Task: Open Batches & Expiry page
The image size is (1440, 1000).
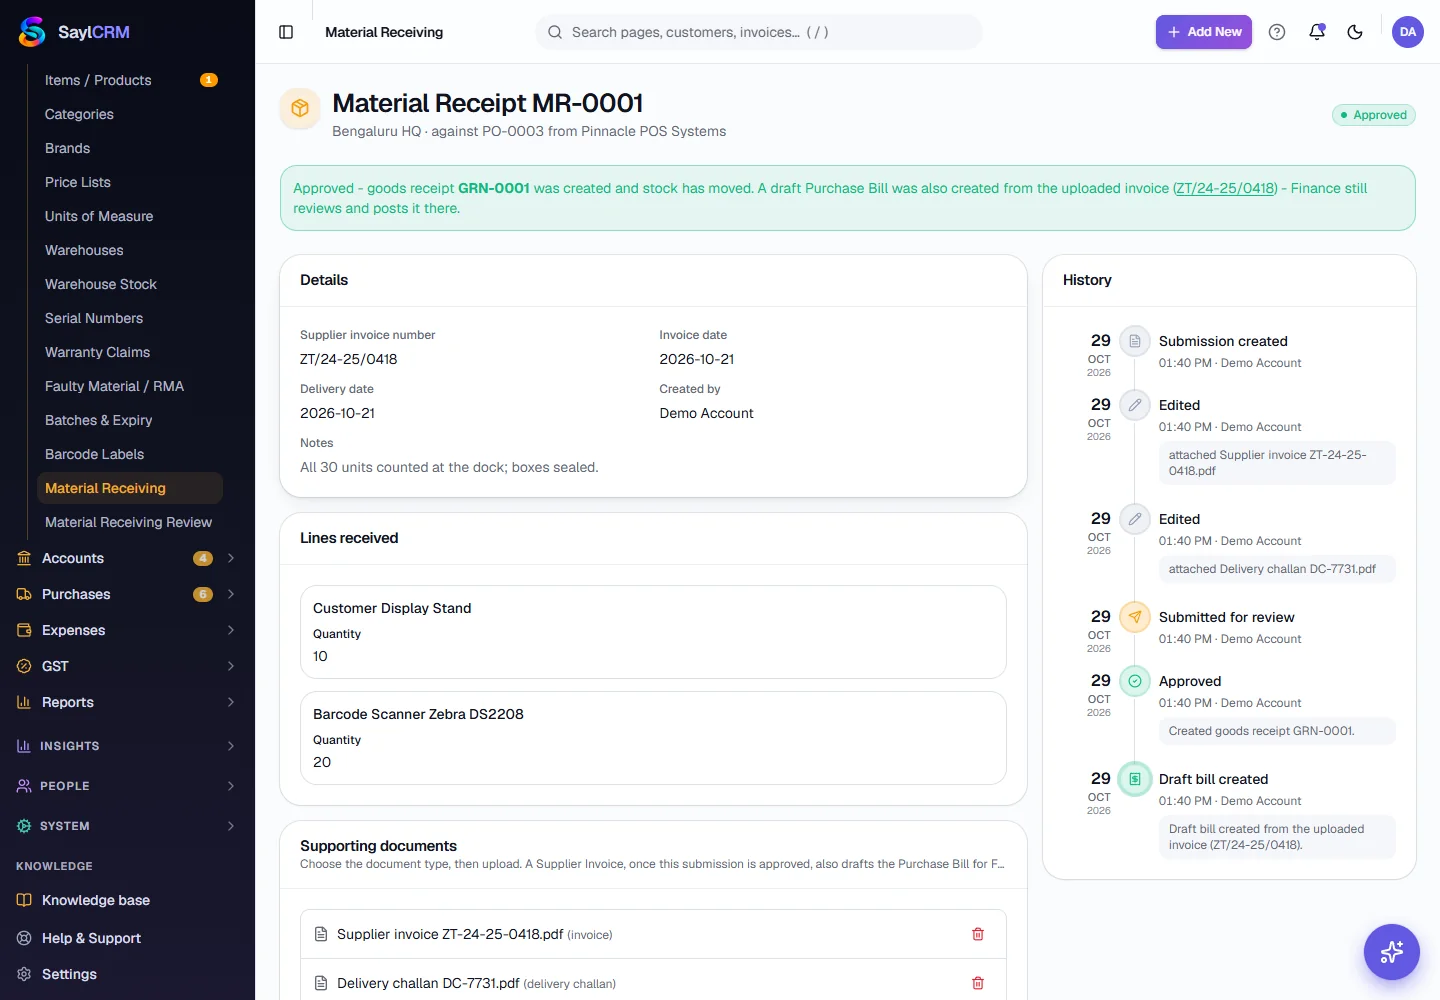Action: tap(130, 420)
